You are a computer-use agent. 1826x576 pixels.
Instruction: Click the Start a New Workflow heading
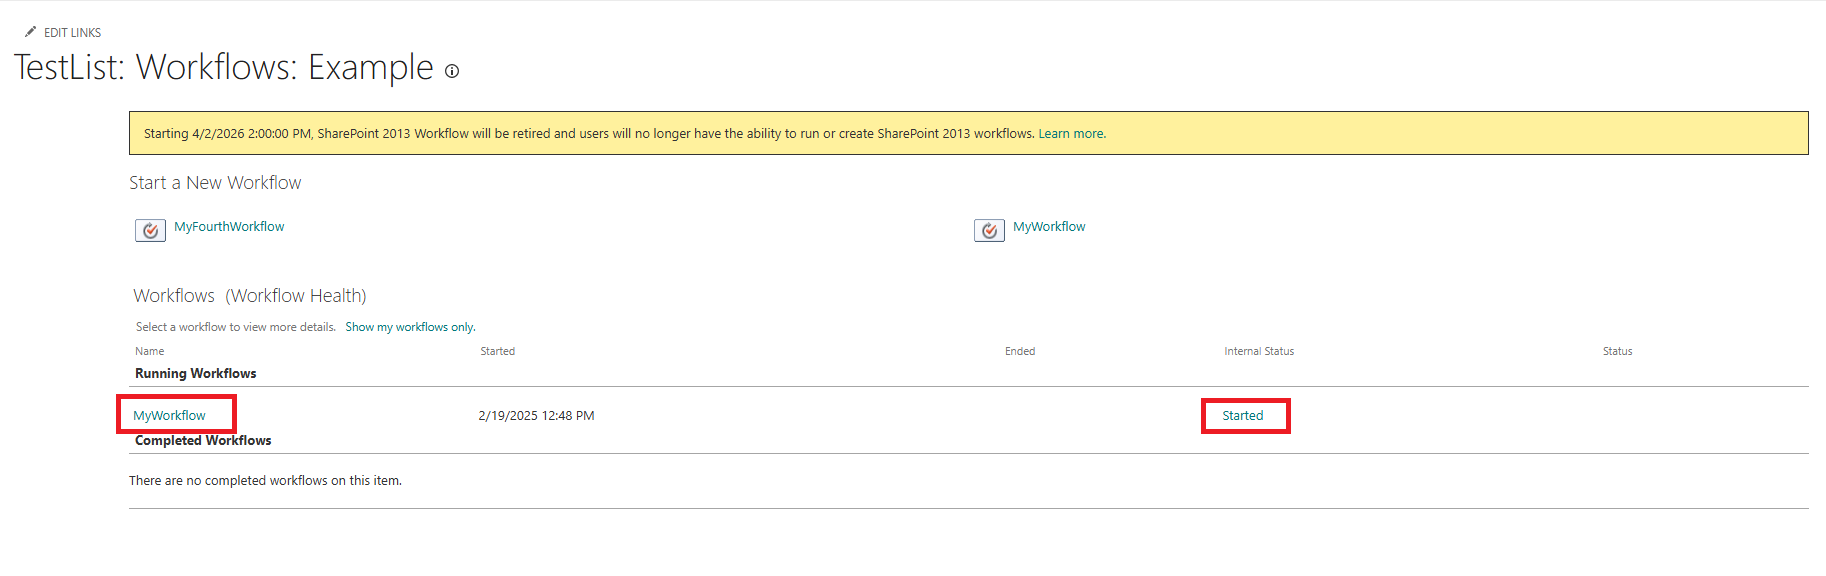click(x=215, y=183)
